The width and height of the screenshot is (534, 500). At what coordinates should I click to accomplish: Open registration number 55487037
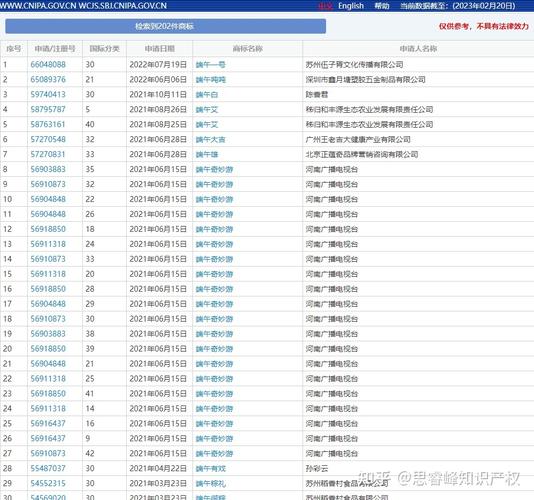(48, 468)
